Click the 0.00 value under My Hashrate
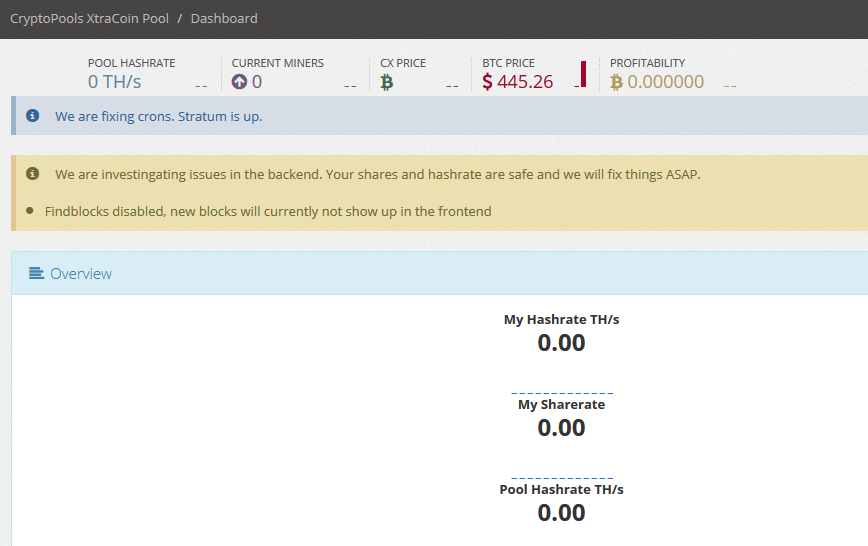 (x=561, y=343)
